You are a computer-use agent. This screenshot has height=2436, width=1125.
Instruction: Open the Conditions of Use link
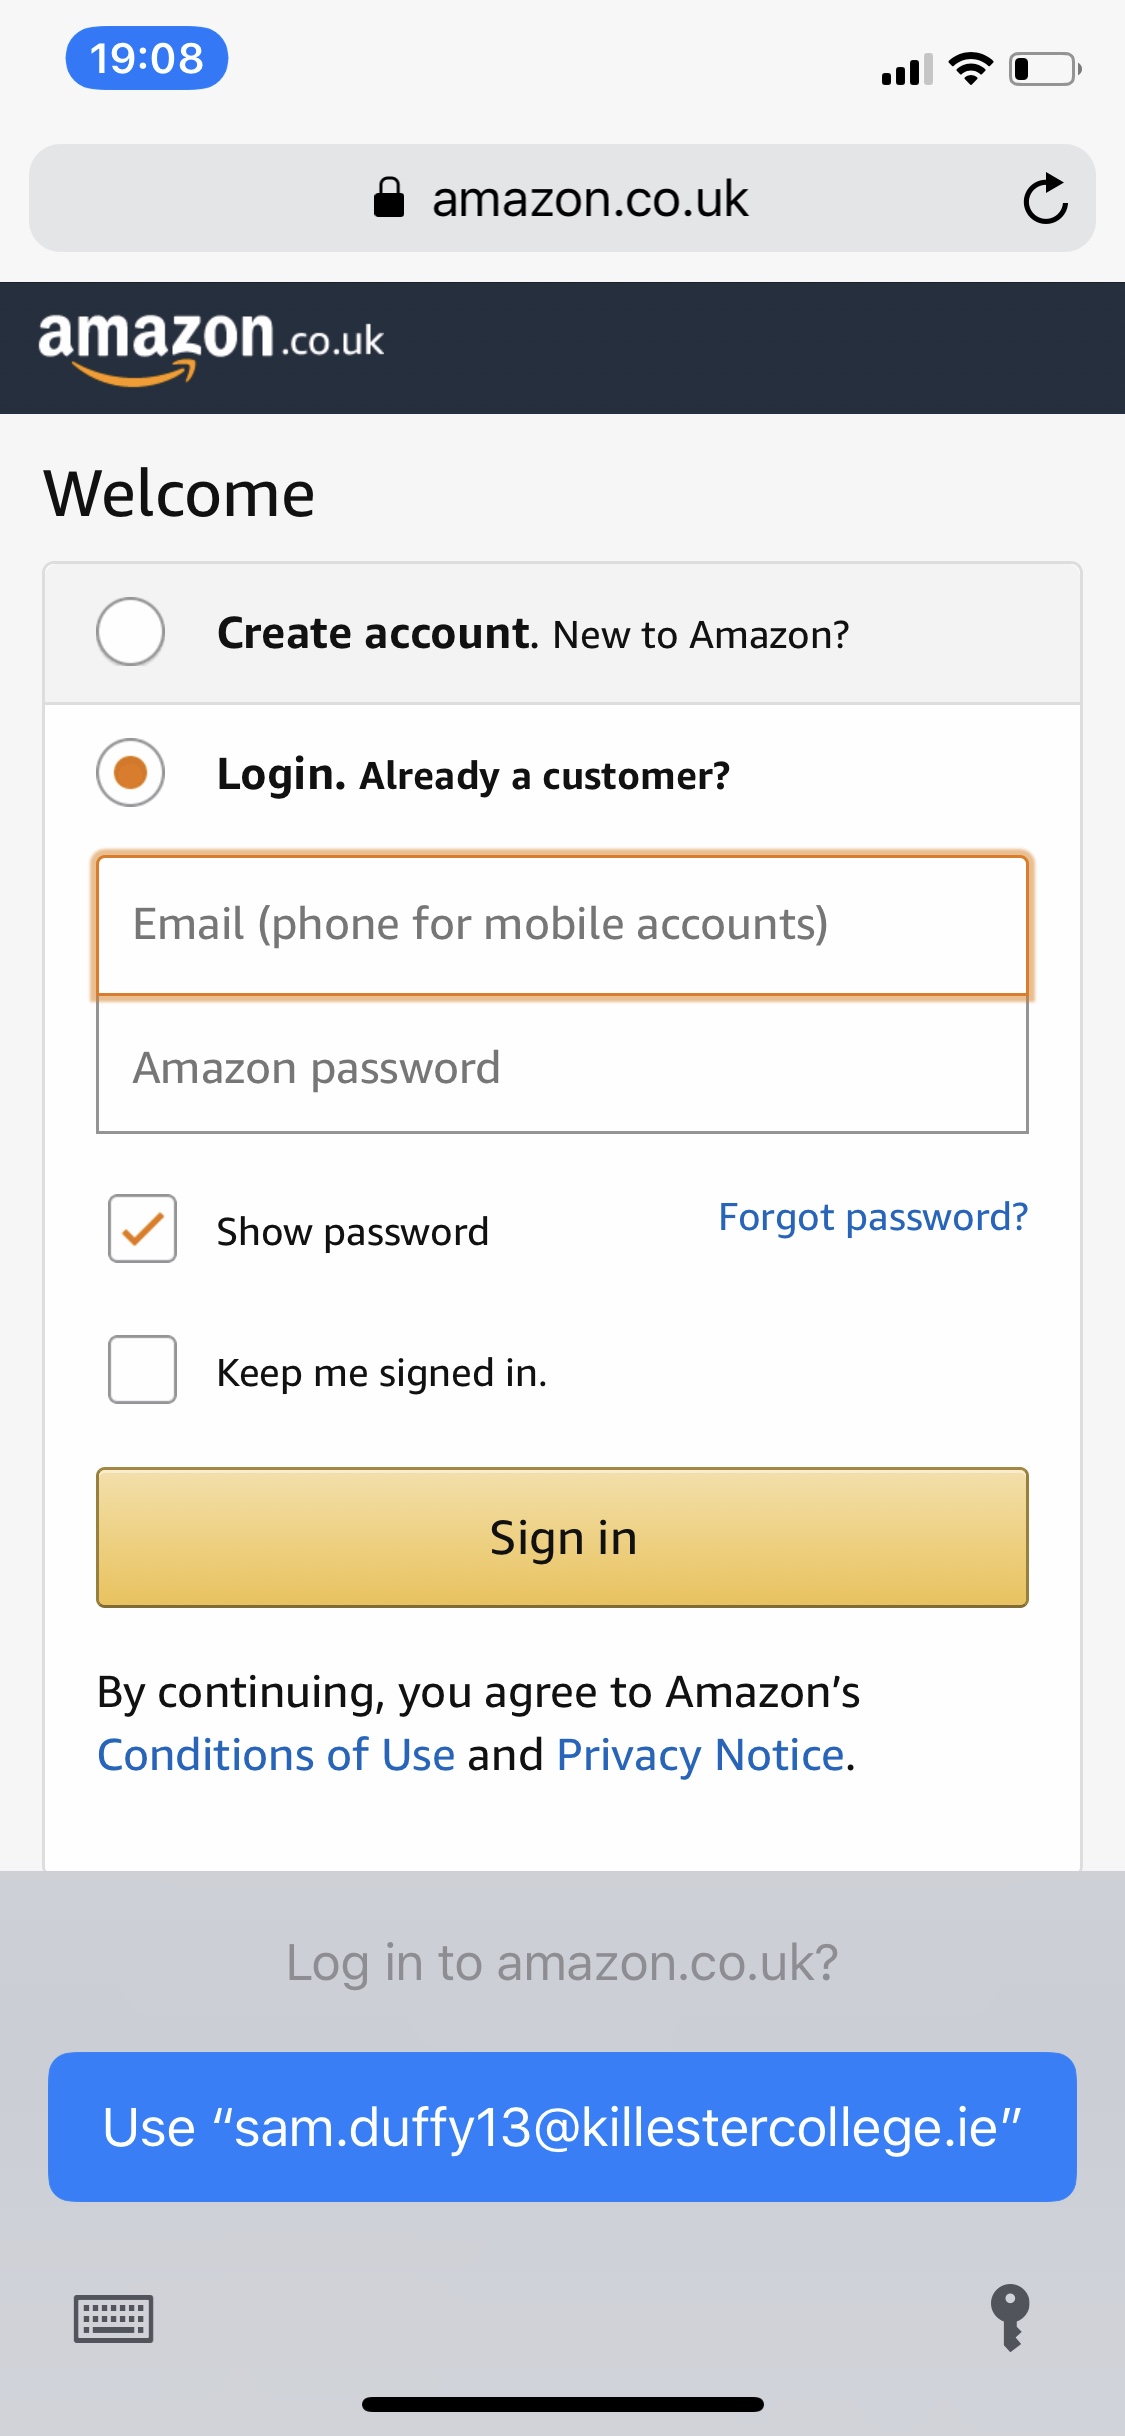pos(276,1755)
